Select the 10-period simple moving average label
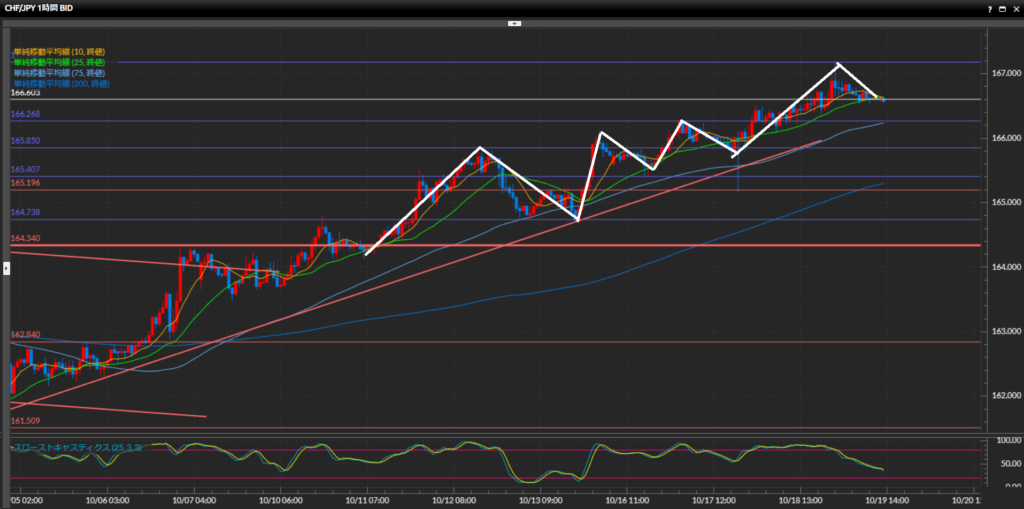 coord(59,51)
